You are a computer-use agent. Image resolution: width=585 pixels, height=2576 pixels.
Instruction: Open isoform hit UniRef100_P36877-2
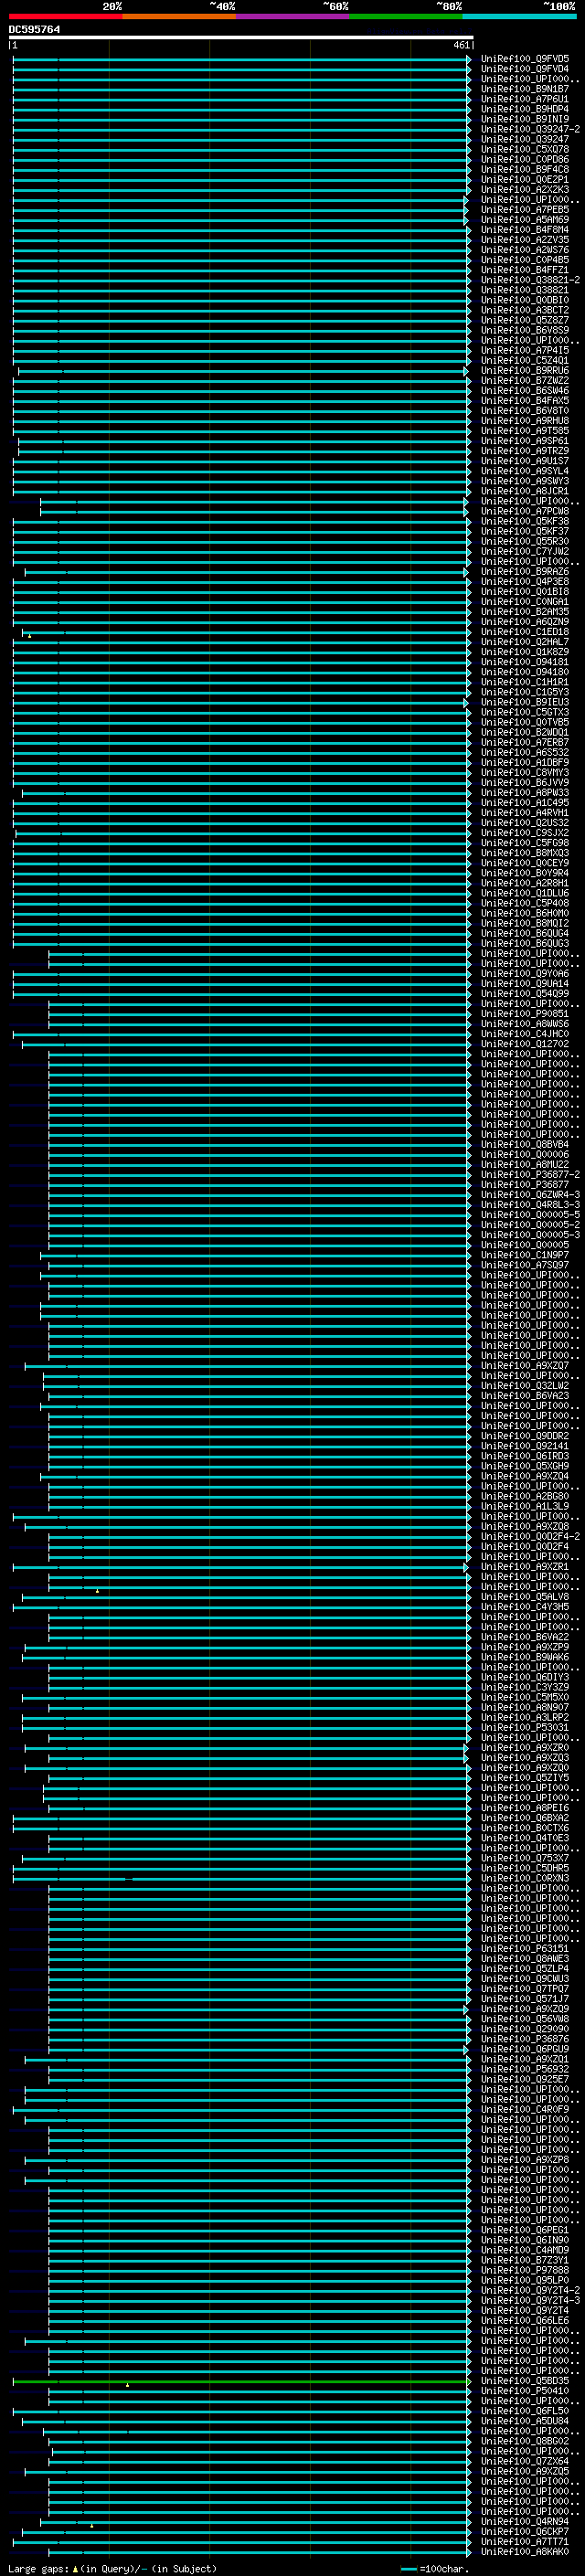[530, 1175]
